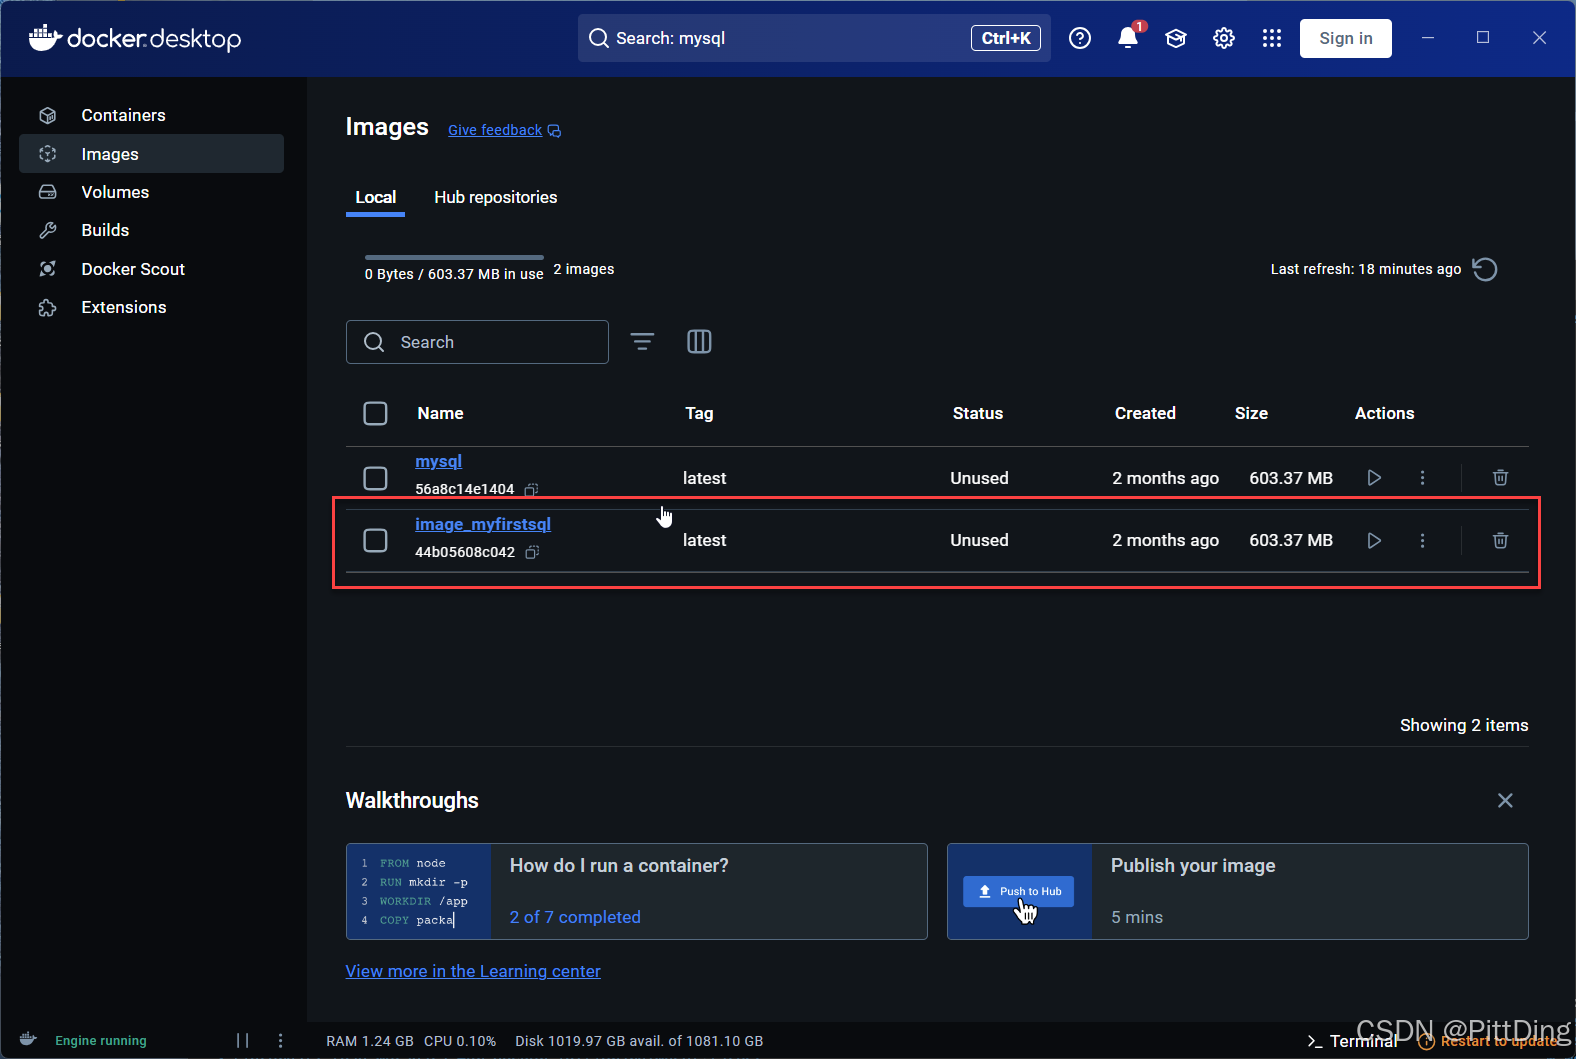Image resolution: width=1576 pixels, height=1059 pixels.
Task: Open the Containers sidebar section
Action: 151,115
